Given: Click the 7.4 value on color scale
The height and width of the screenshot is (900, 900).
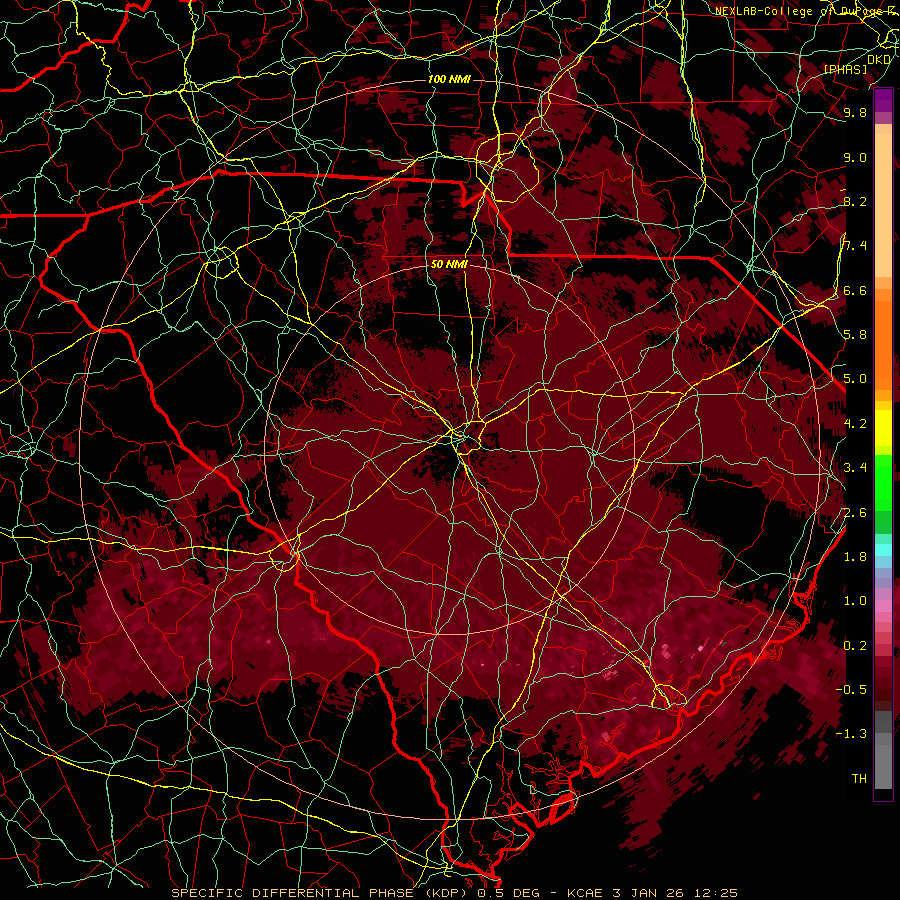Looking at the screenshot, I should (x=855, y=246).
